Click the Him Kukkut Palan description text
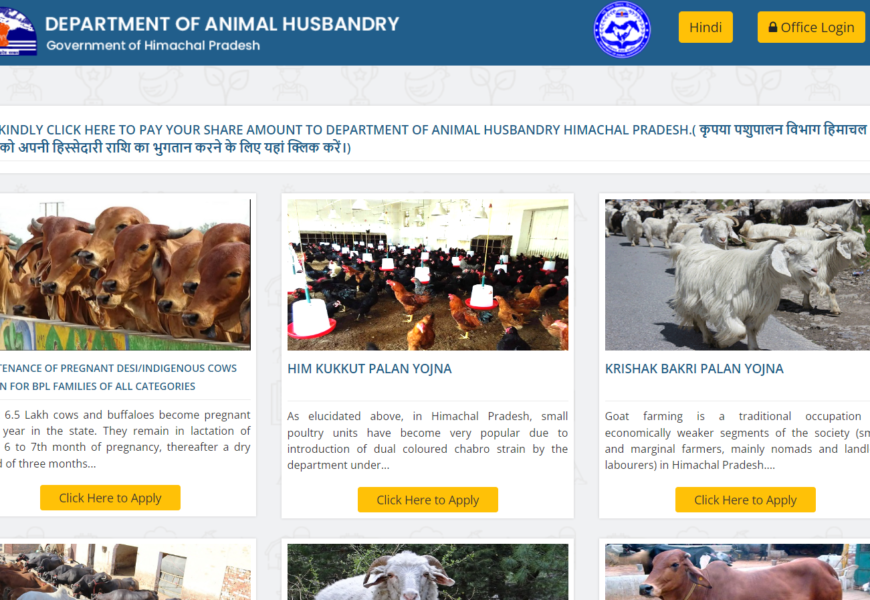870x600 pixels. tap(427, 440)
